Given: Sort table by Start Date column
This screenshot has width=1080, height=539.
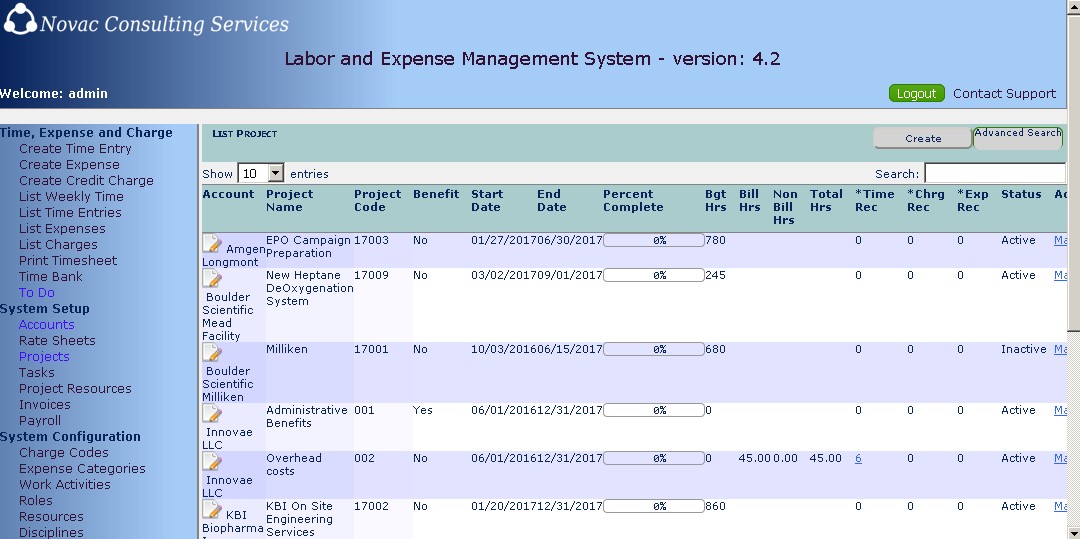Looking at the screenshot, I should tap(487, 200).
